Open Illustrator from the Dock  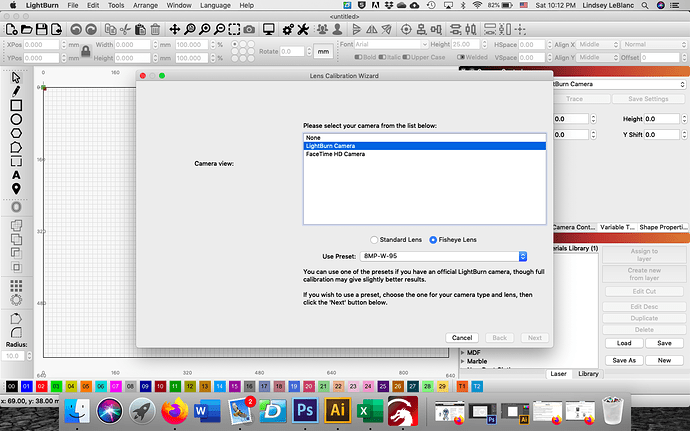[338, 410]
